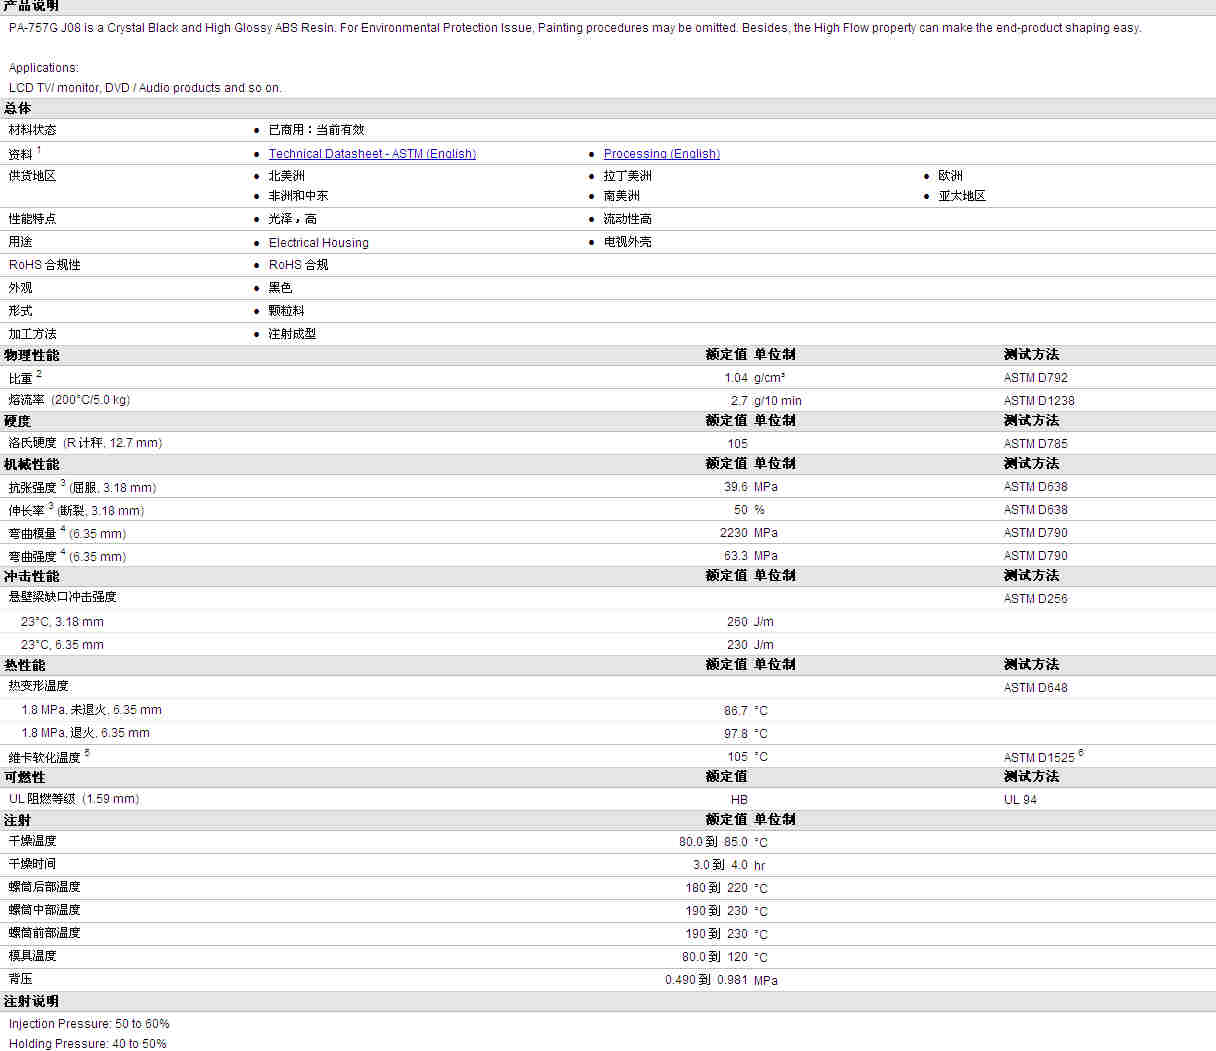Image resolution: width=1216 pixels, height=1051 pixels.
Task: Select the 机械性能 section header
Action: [31, 464]
